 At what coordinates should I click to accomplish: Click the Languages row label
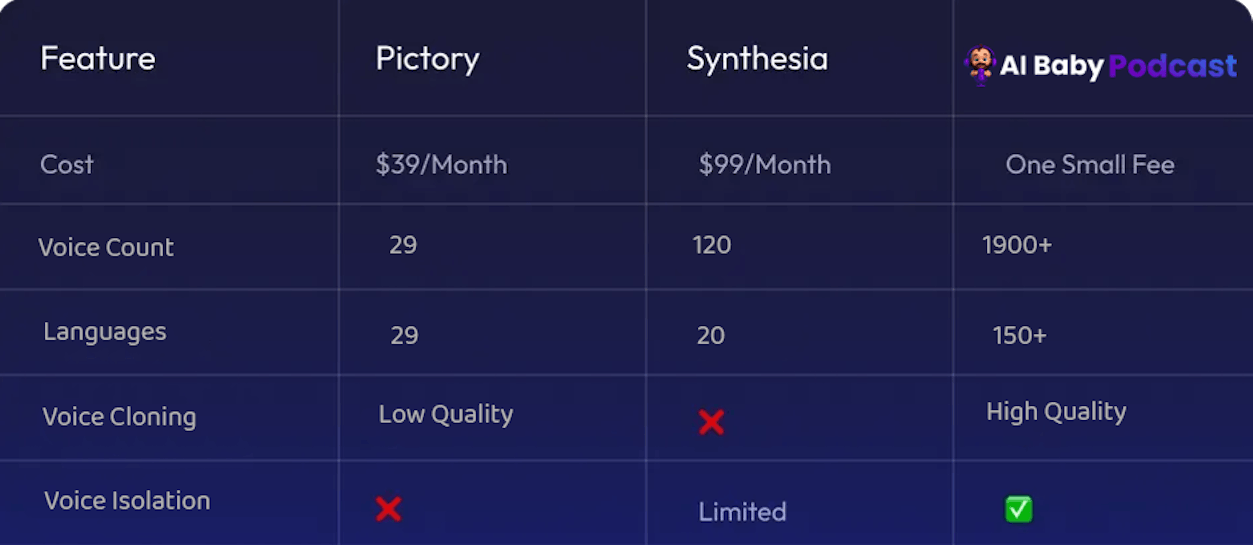(x=105, y=332)
